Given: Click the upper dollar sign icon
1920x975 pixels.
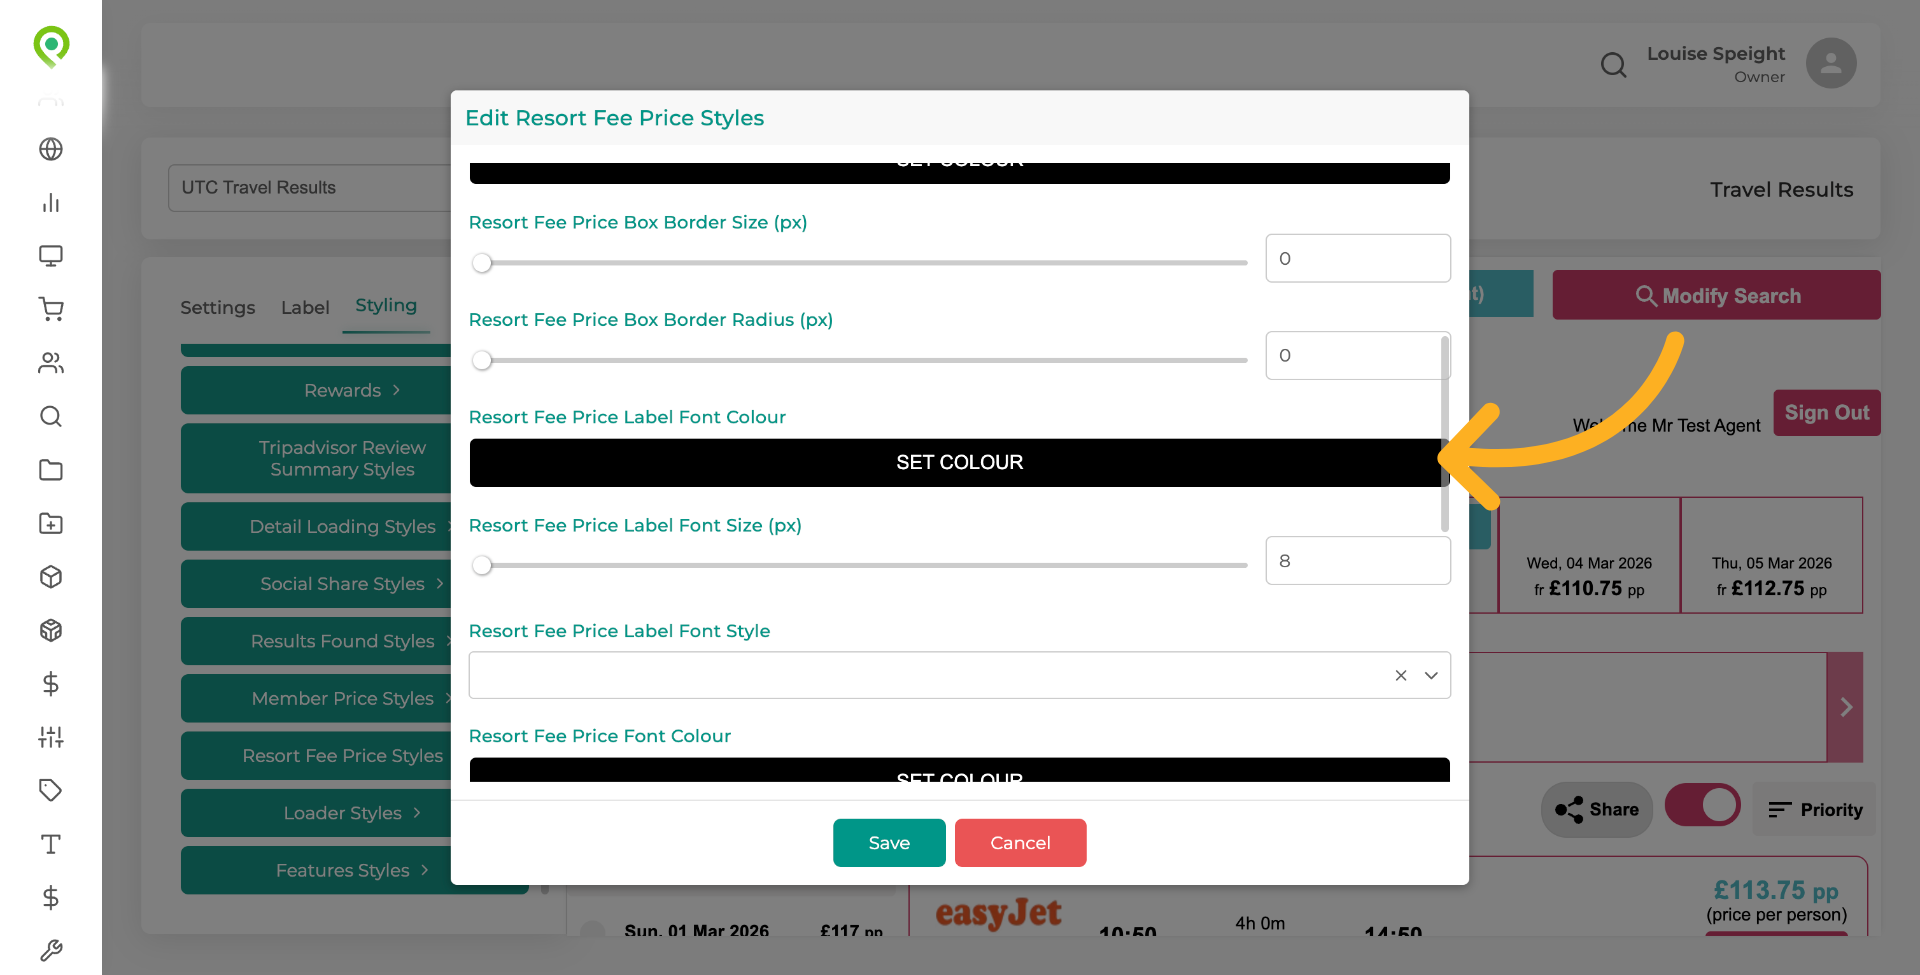Looking at the screenshot, I should [51, 684].
